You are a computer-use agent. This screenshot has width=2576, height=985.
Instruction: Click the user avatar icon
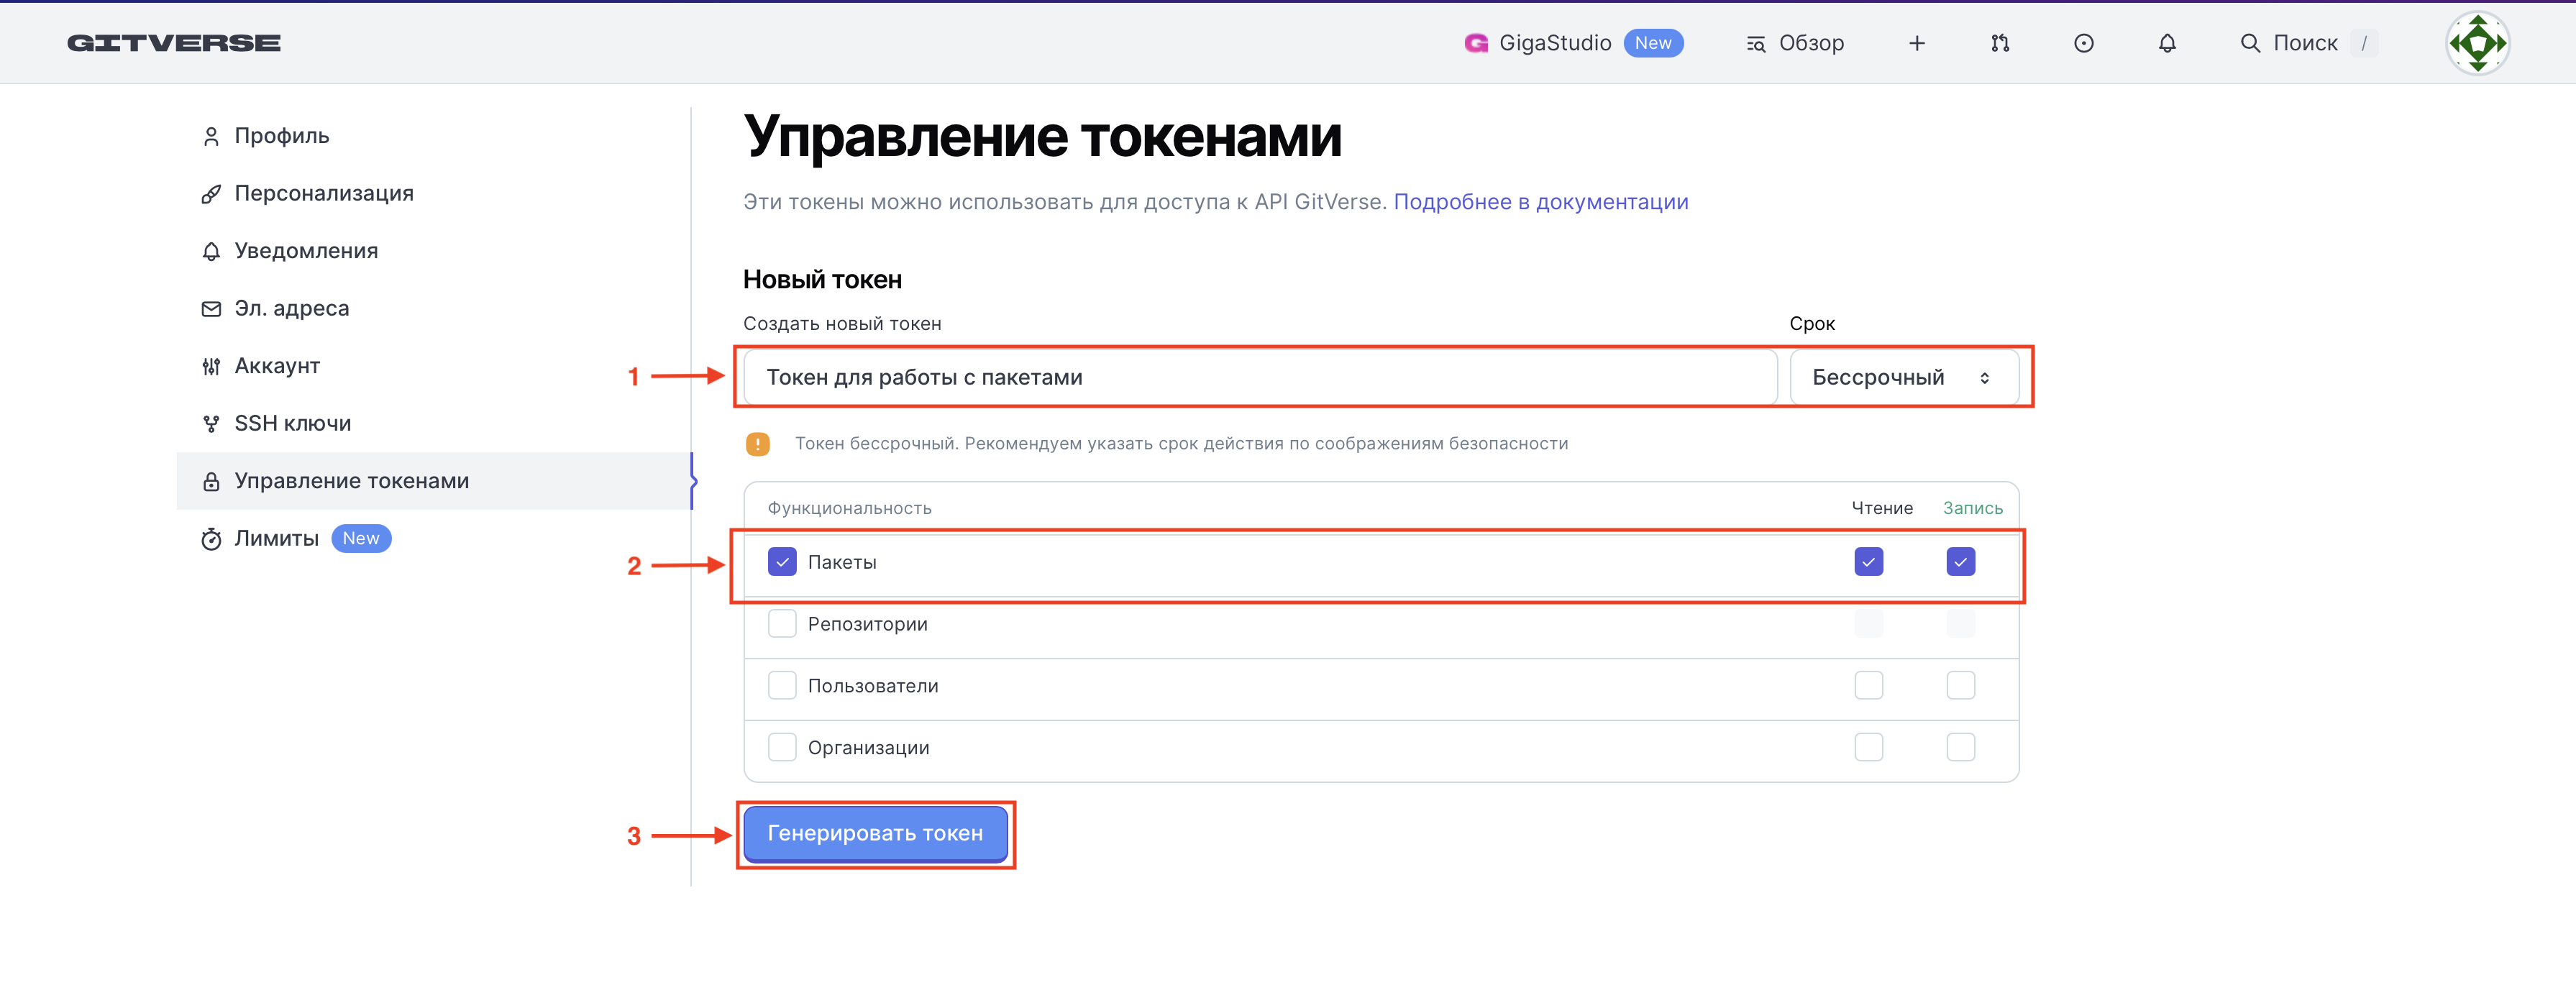point(2477,43)
